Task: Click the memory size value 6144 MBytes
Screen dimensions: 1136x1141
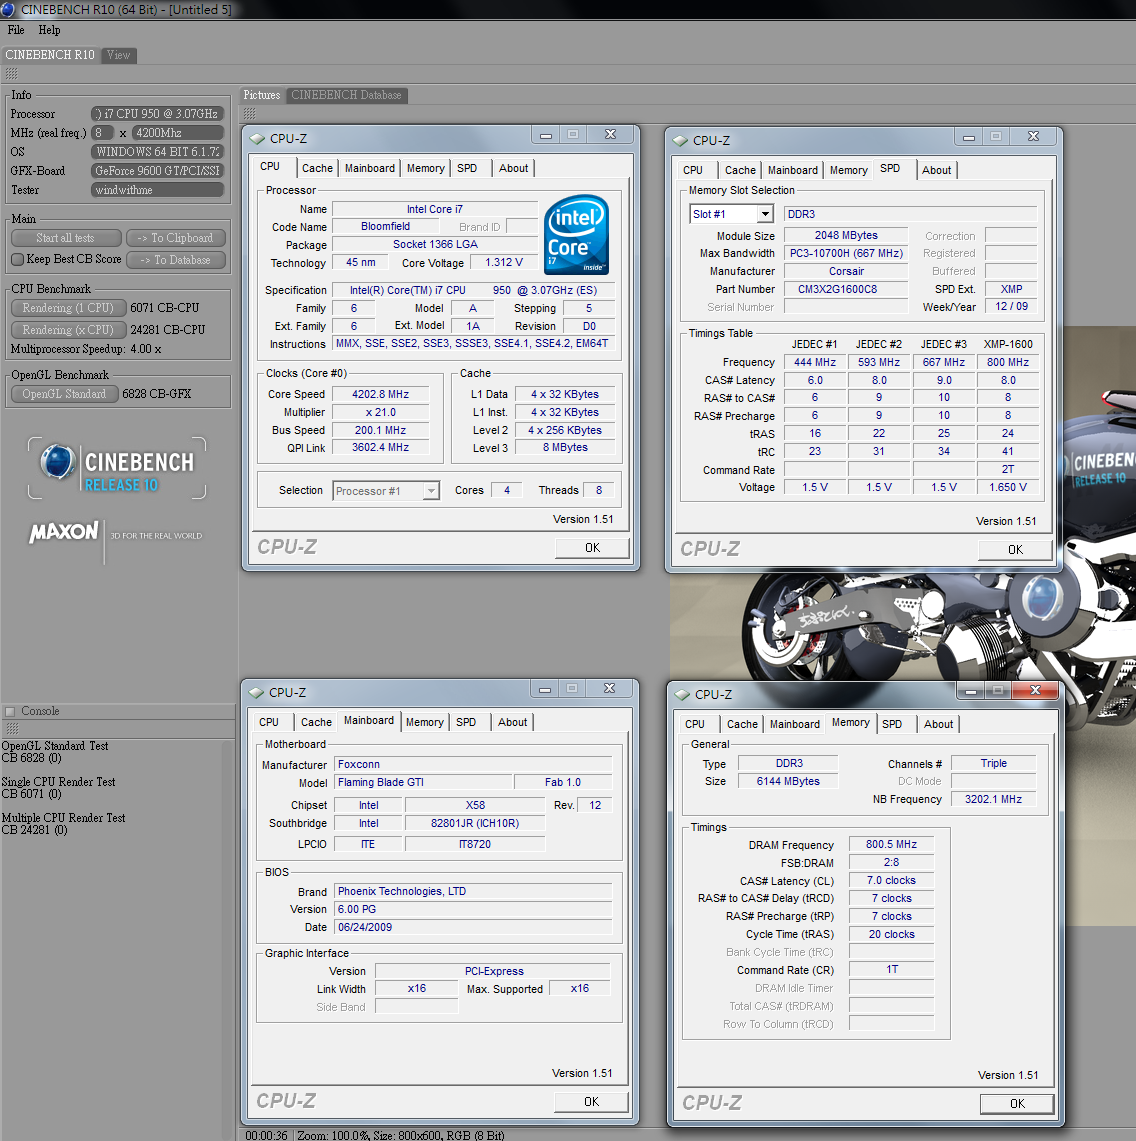Action: pos(788,781)
